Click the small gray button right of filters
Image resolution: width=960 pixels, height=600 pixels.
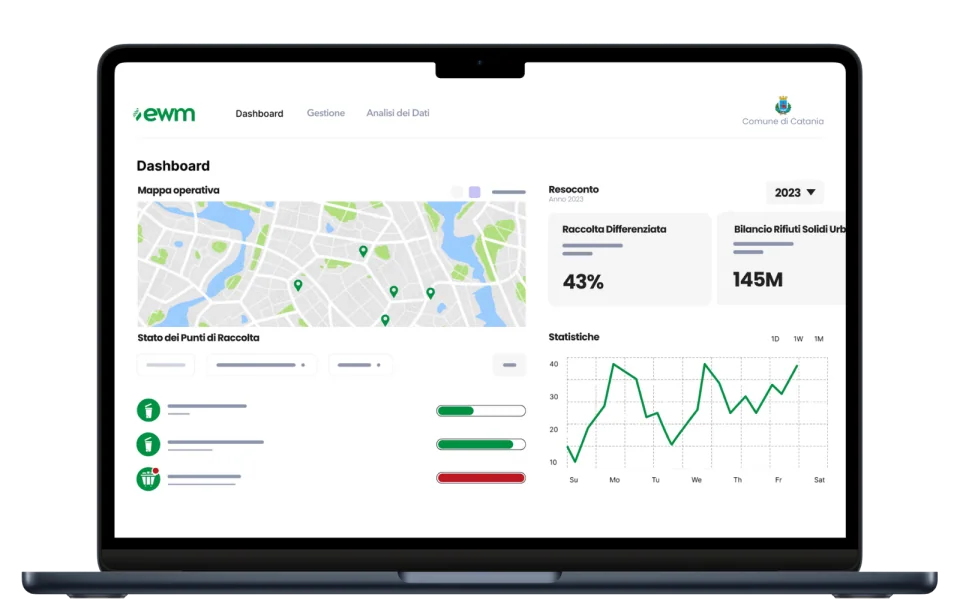509,365
